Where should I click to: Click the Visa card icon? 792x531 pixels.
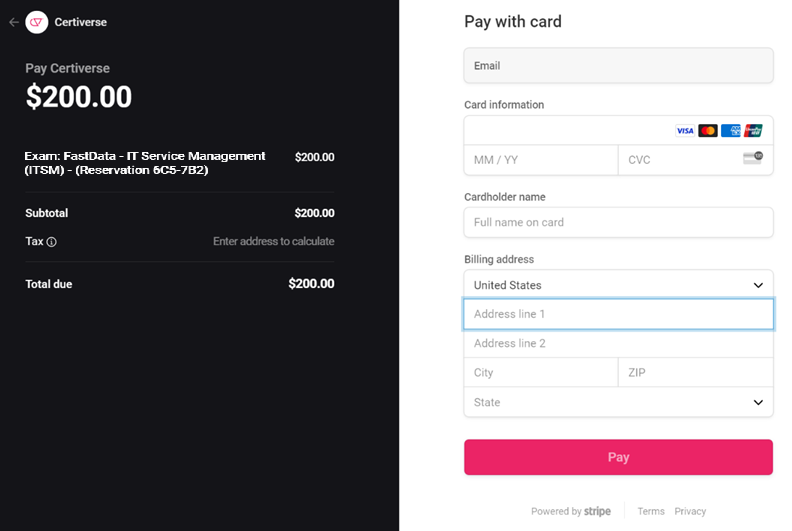coord(685,131)
